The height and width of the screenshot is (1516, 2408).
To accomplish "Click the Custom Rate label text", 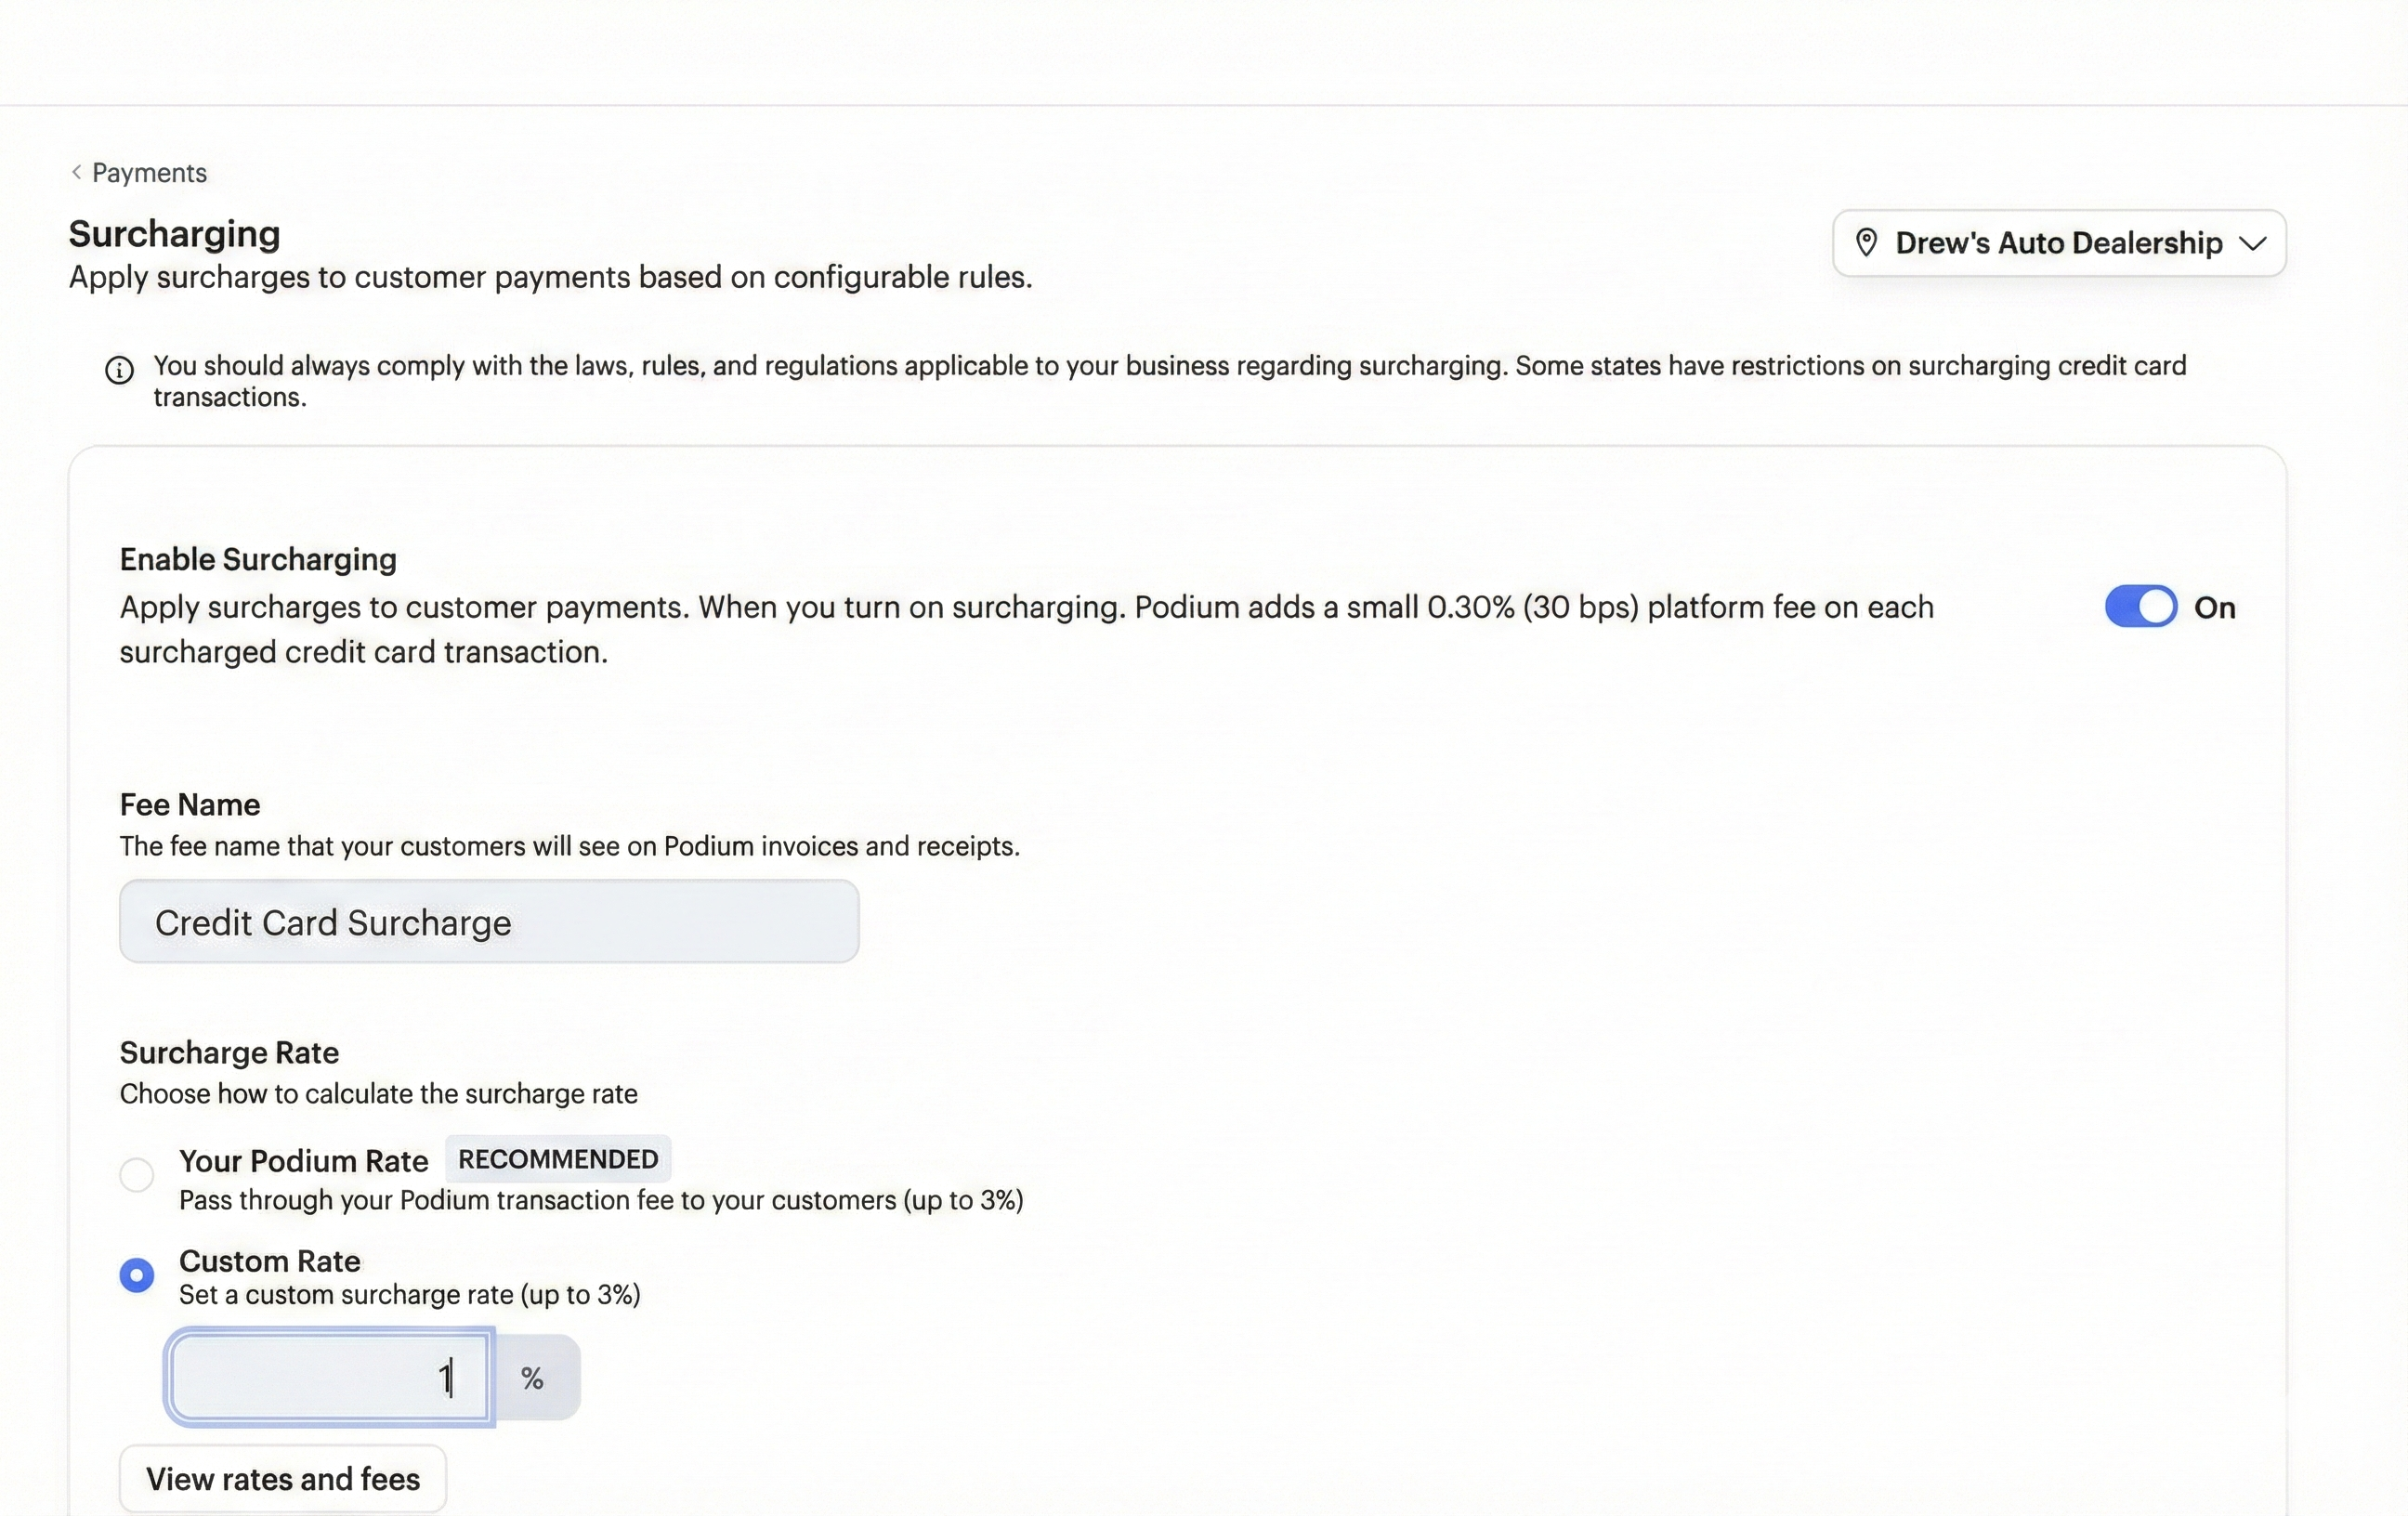I will click(x=269, y=1261).
